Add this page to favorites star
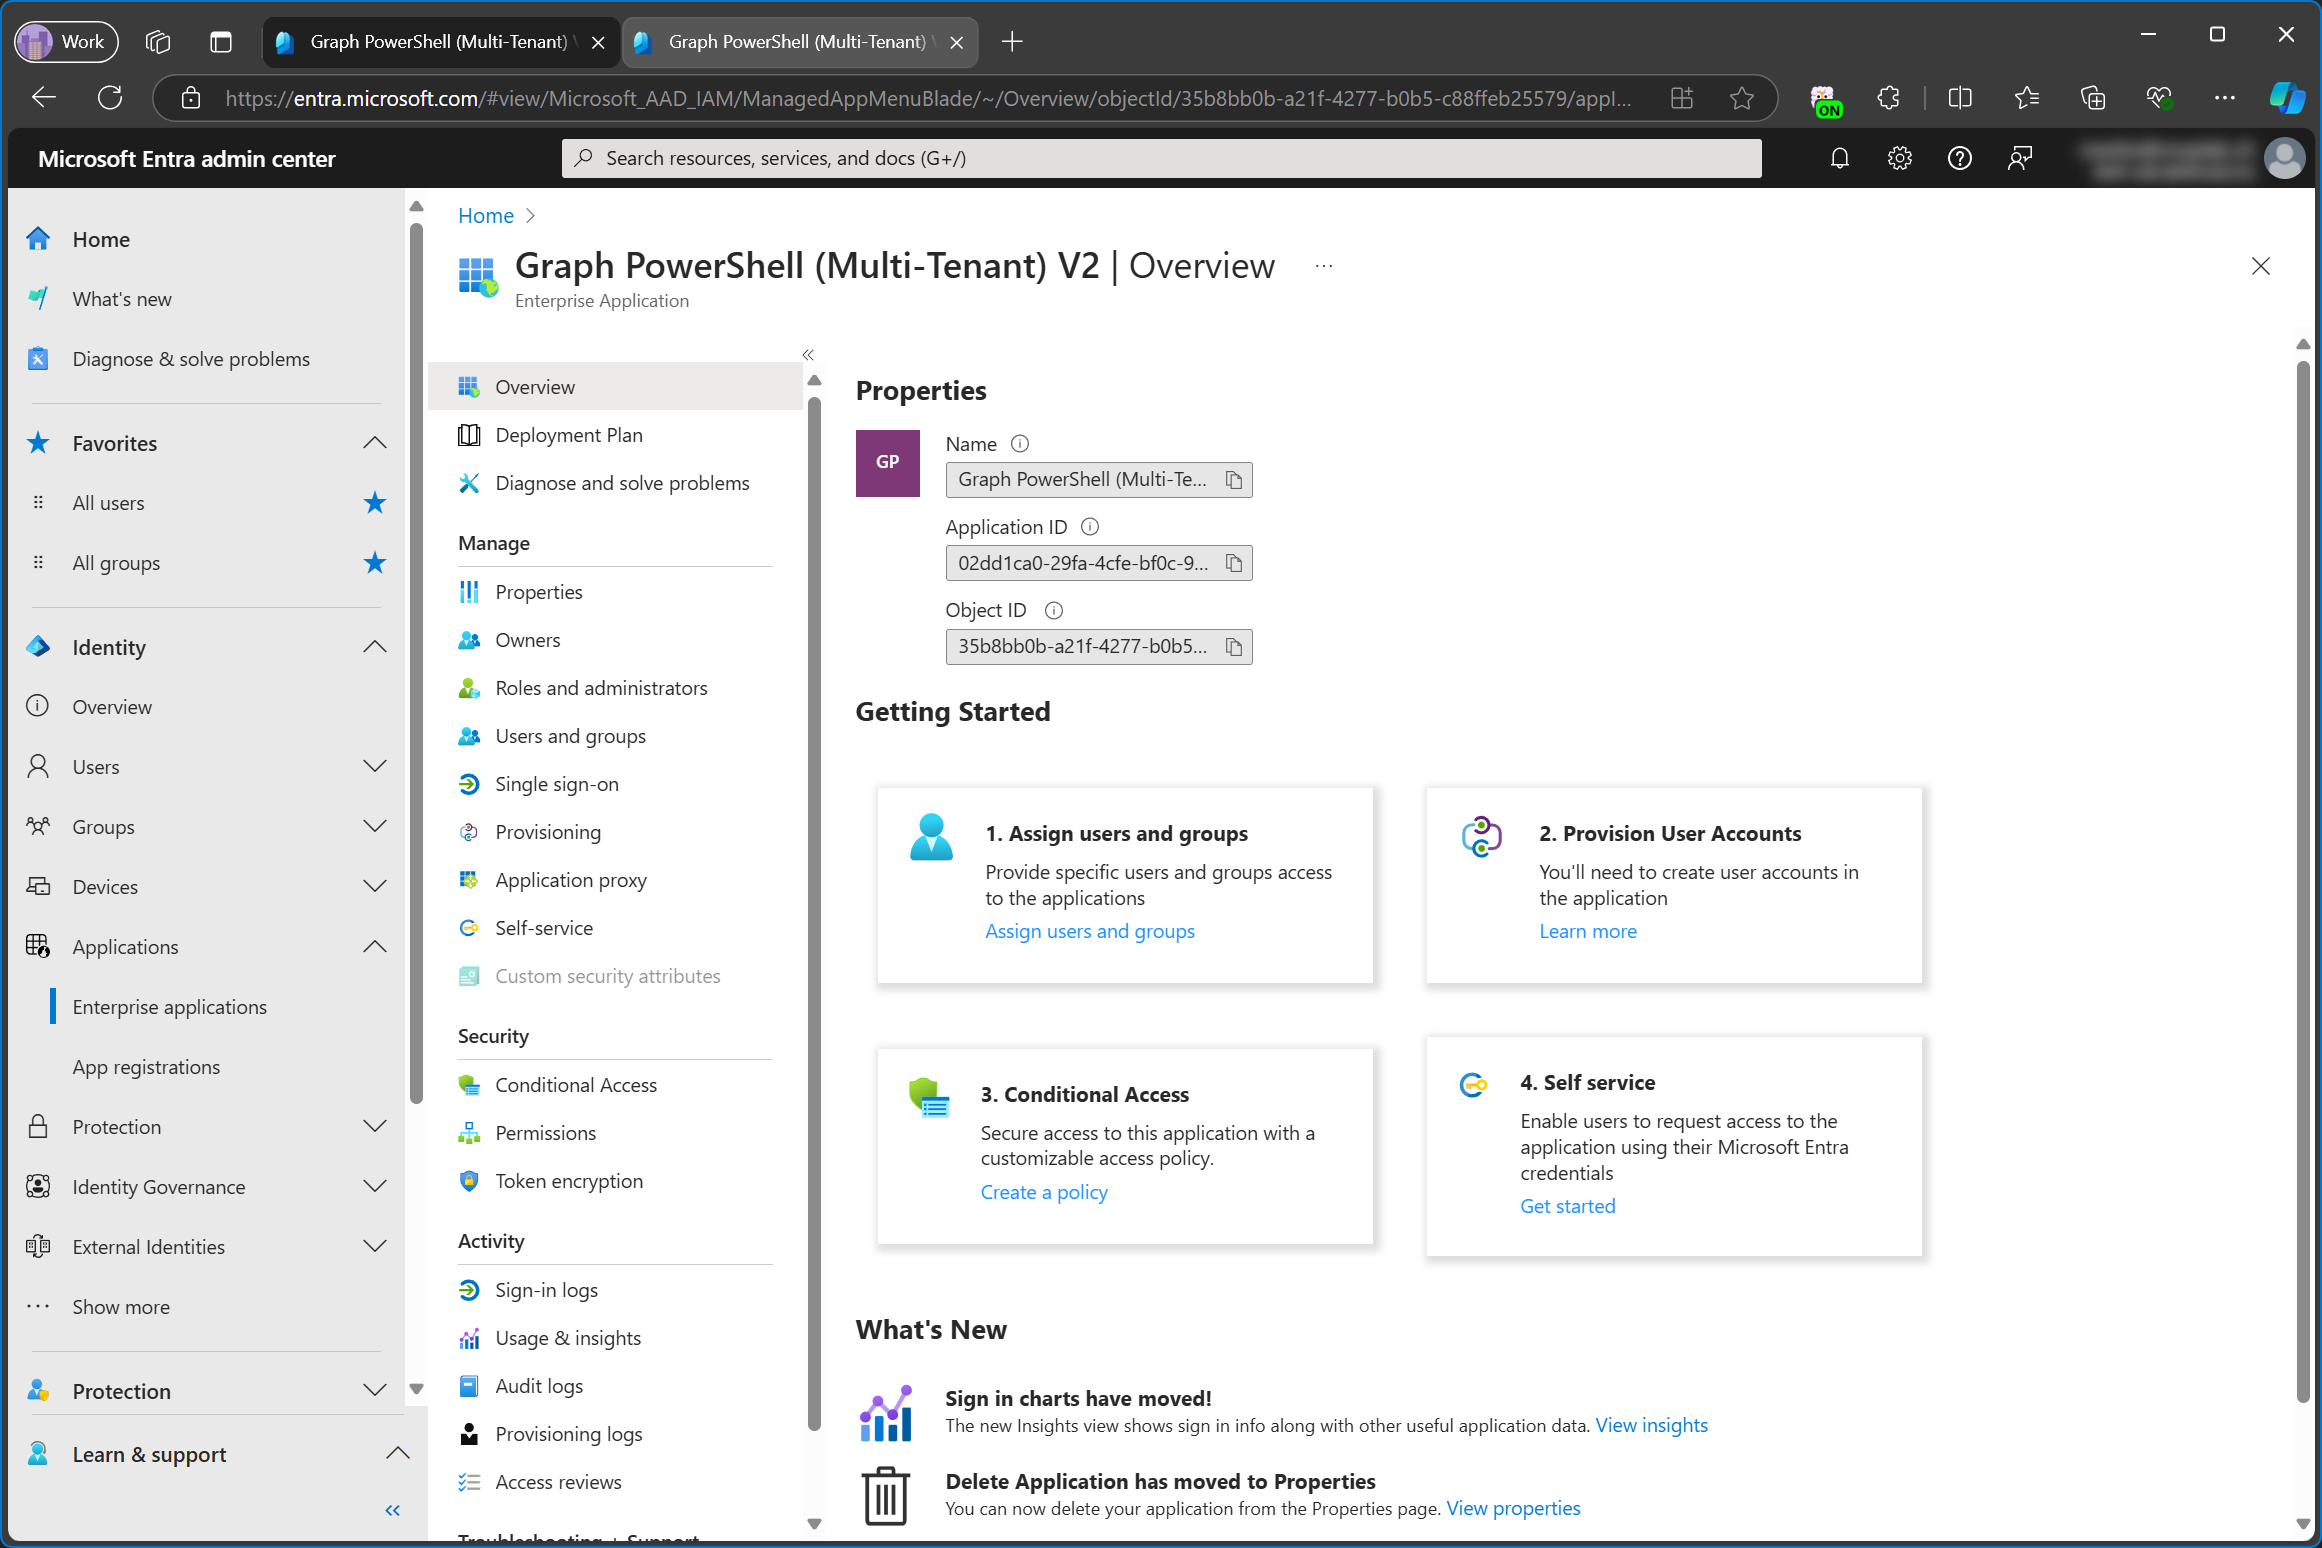The width and height of the screenshot is (2322, 1548). point(1742,98)
